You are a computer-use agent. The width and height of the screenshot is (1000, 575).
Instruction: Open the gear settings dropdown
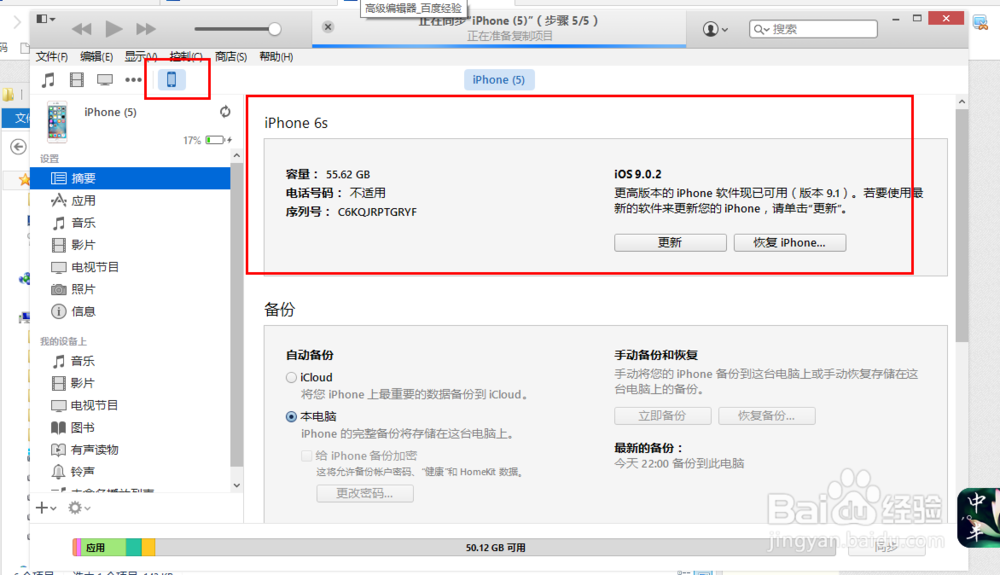pyautogui.click(x=79, y=508)
